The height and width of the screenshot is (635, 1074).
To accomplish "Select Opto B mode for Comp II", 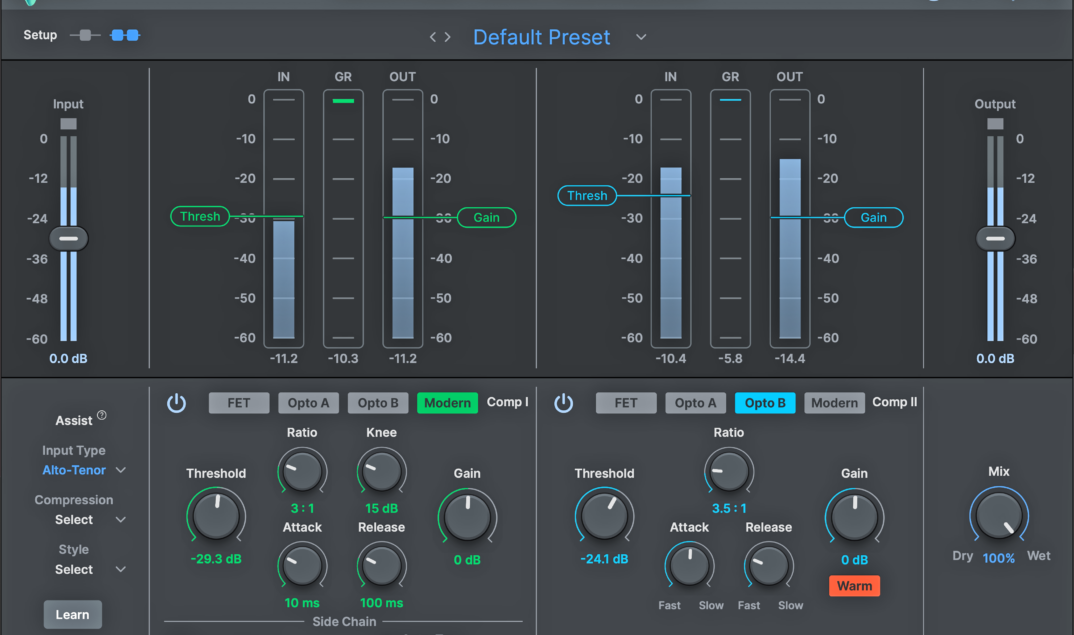I will coord(765,403).
